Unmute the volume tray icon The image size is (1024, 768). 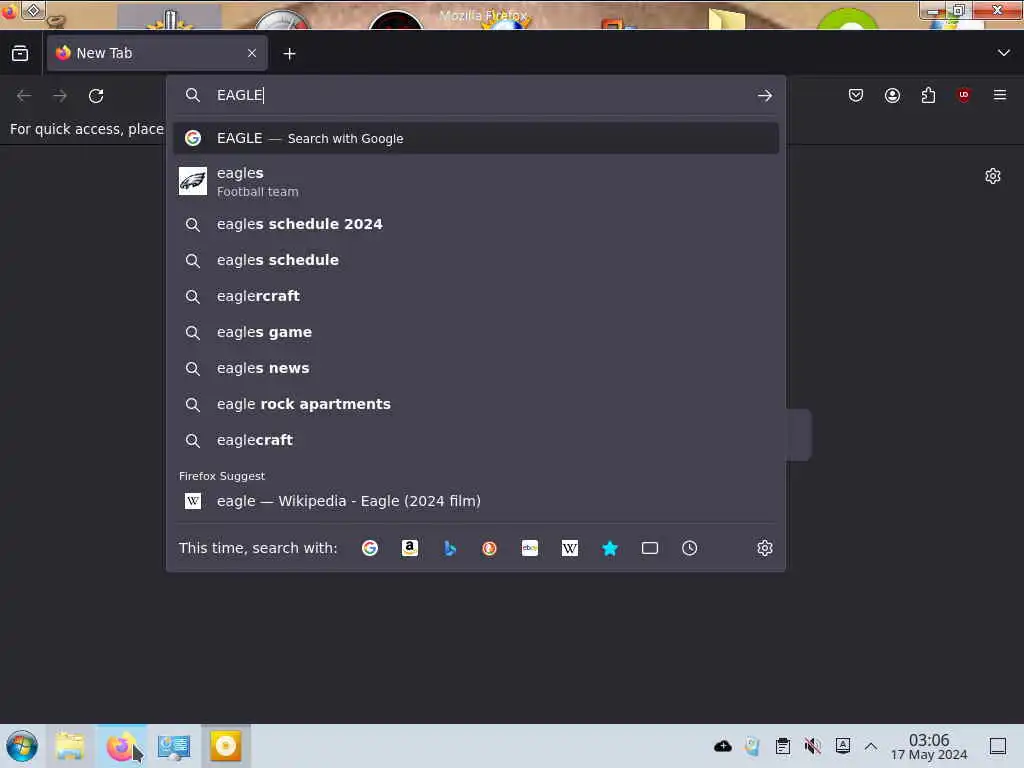(x=812, y=746)
